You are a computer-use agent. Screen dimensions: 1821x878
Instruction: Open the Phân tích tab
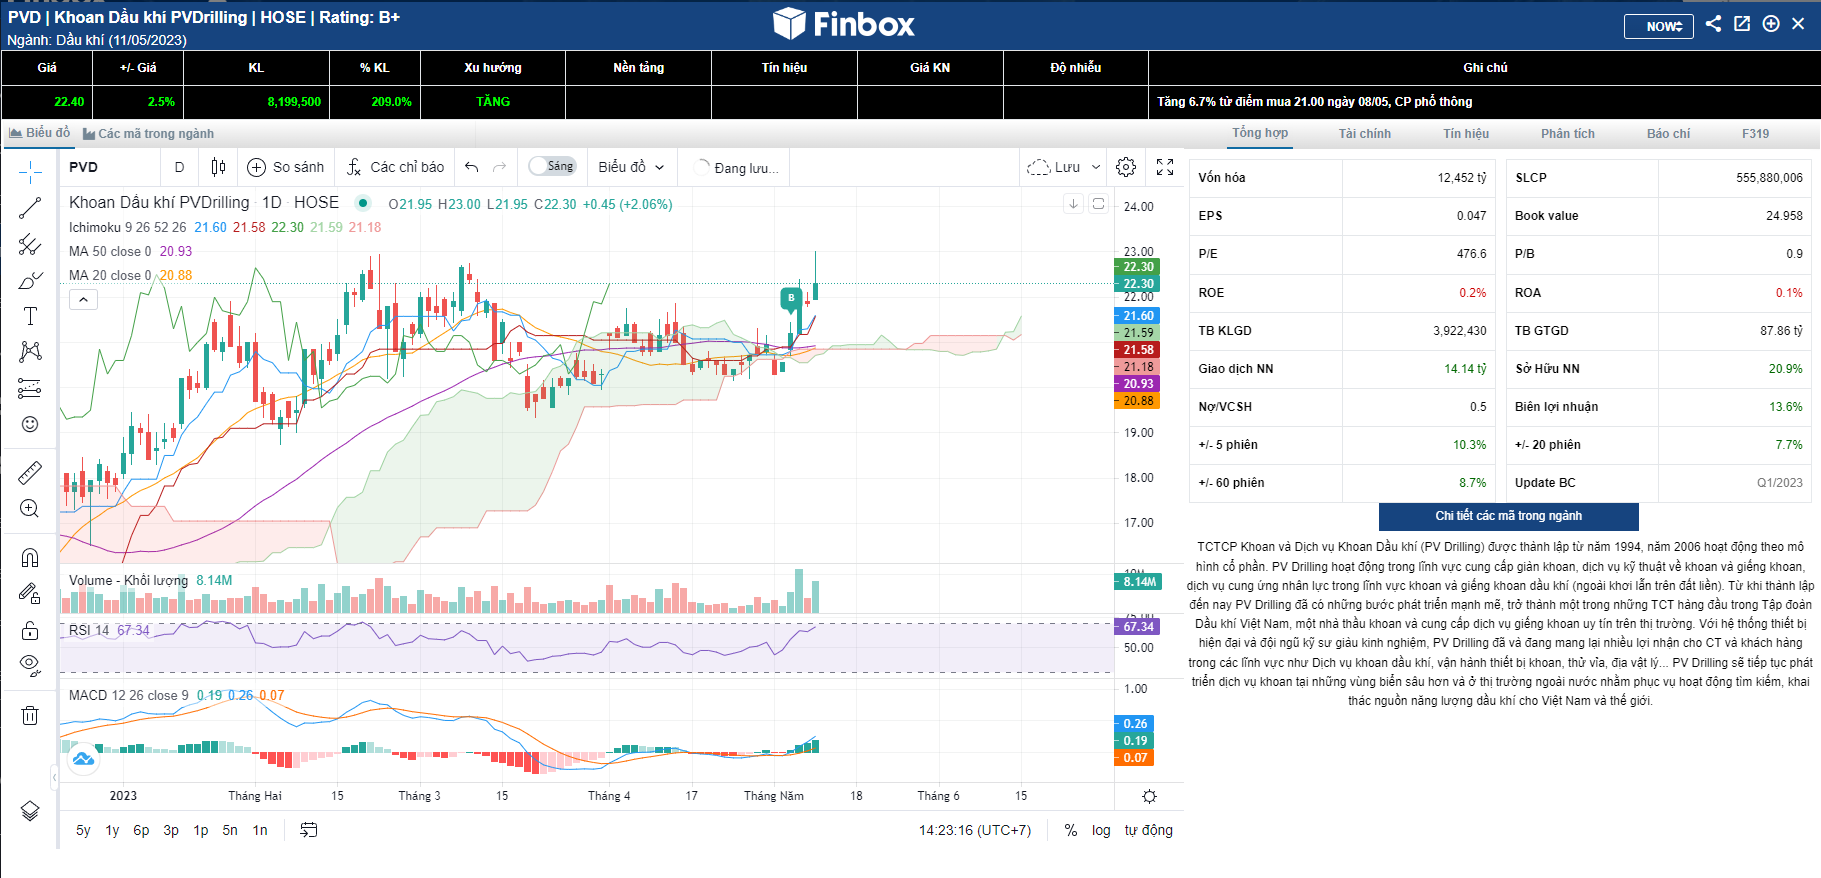[x=1567, y=134]
